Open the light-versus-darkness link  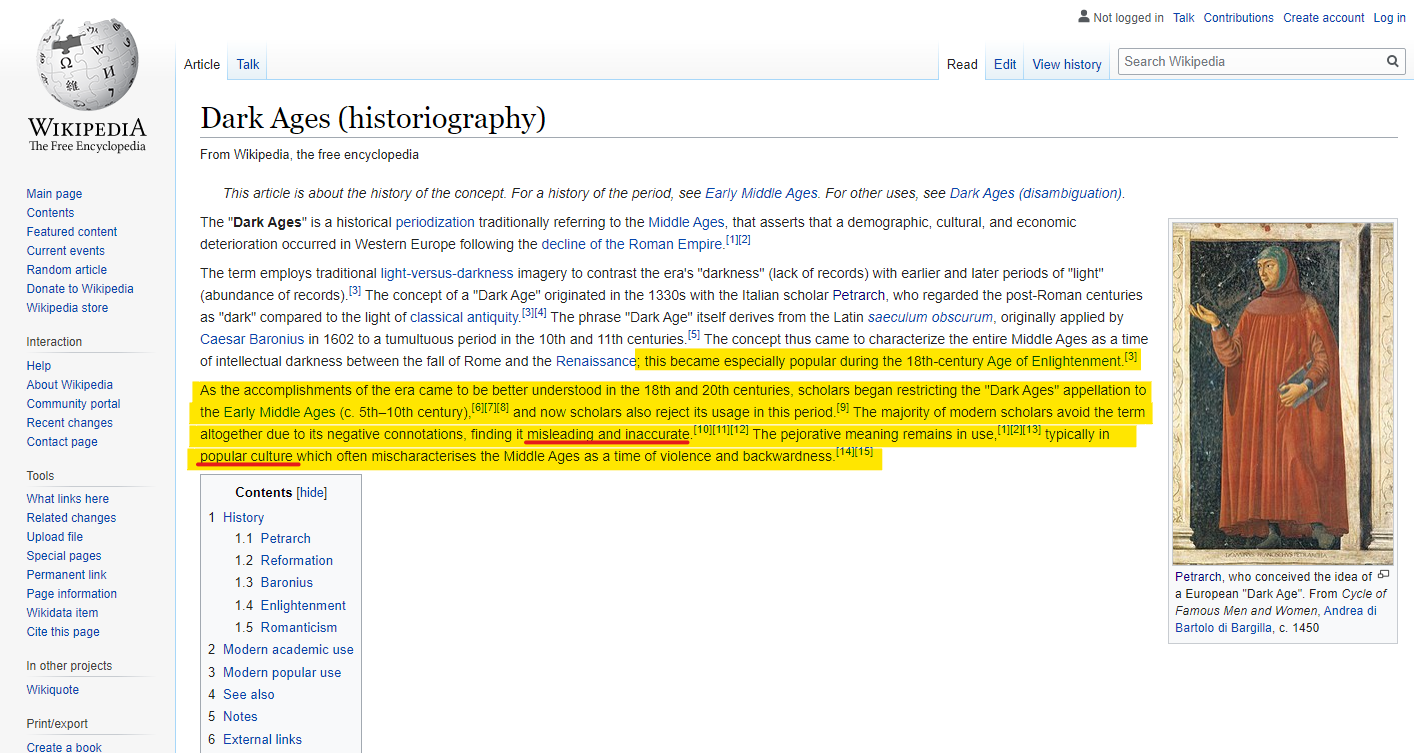tap(447, 273)
